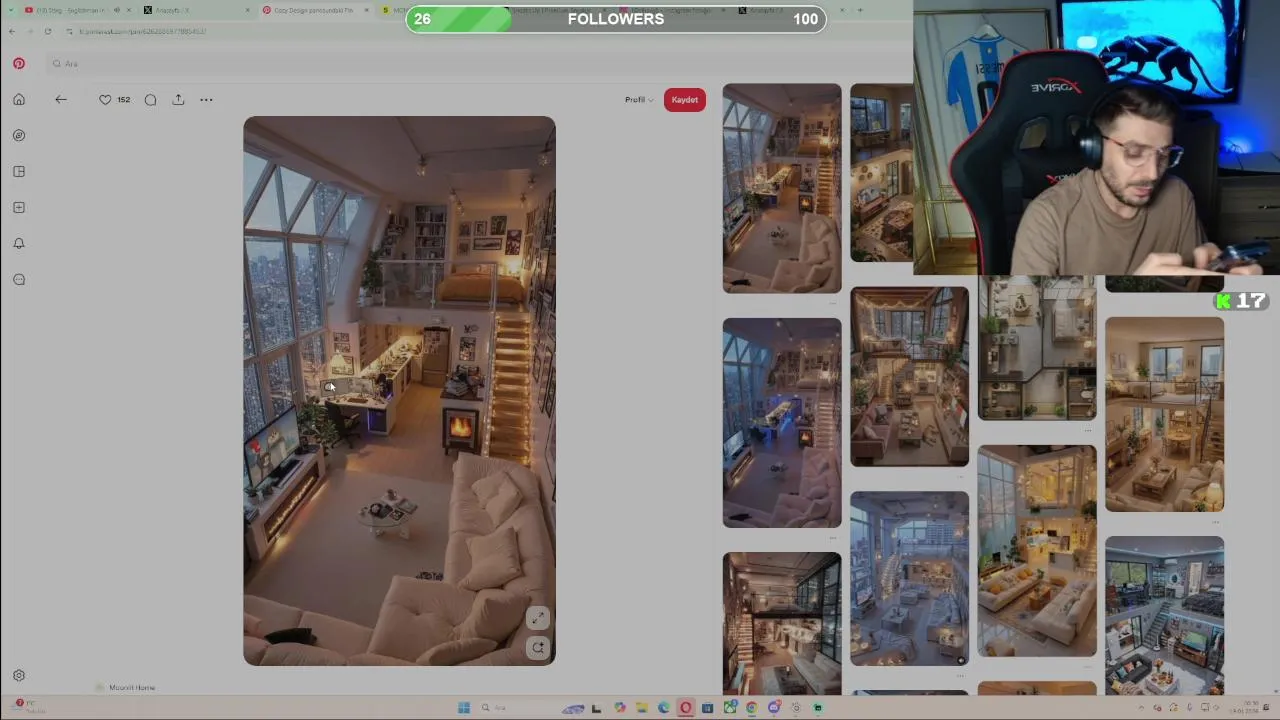Open the messages chat icon in sidebar
Image resolution: width=1280 pixels, height=720 pixels.
[19, 279]
